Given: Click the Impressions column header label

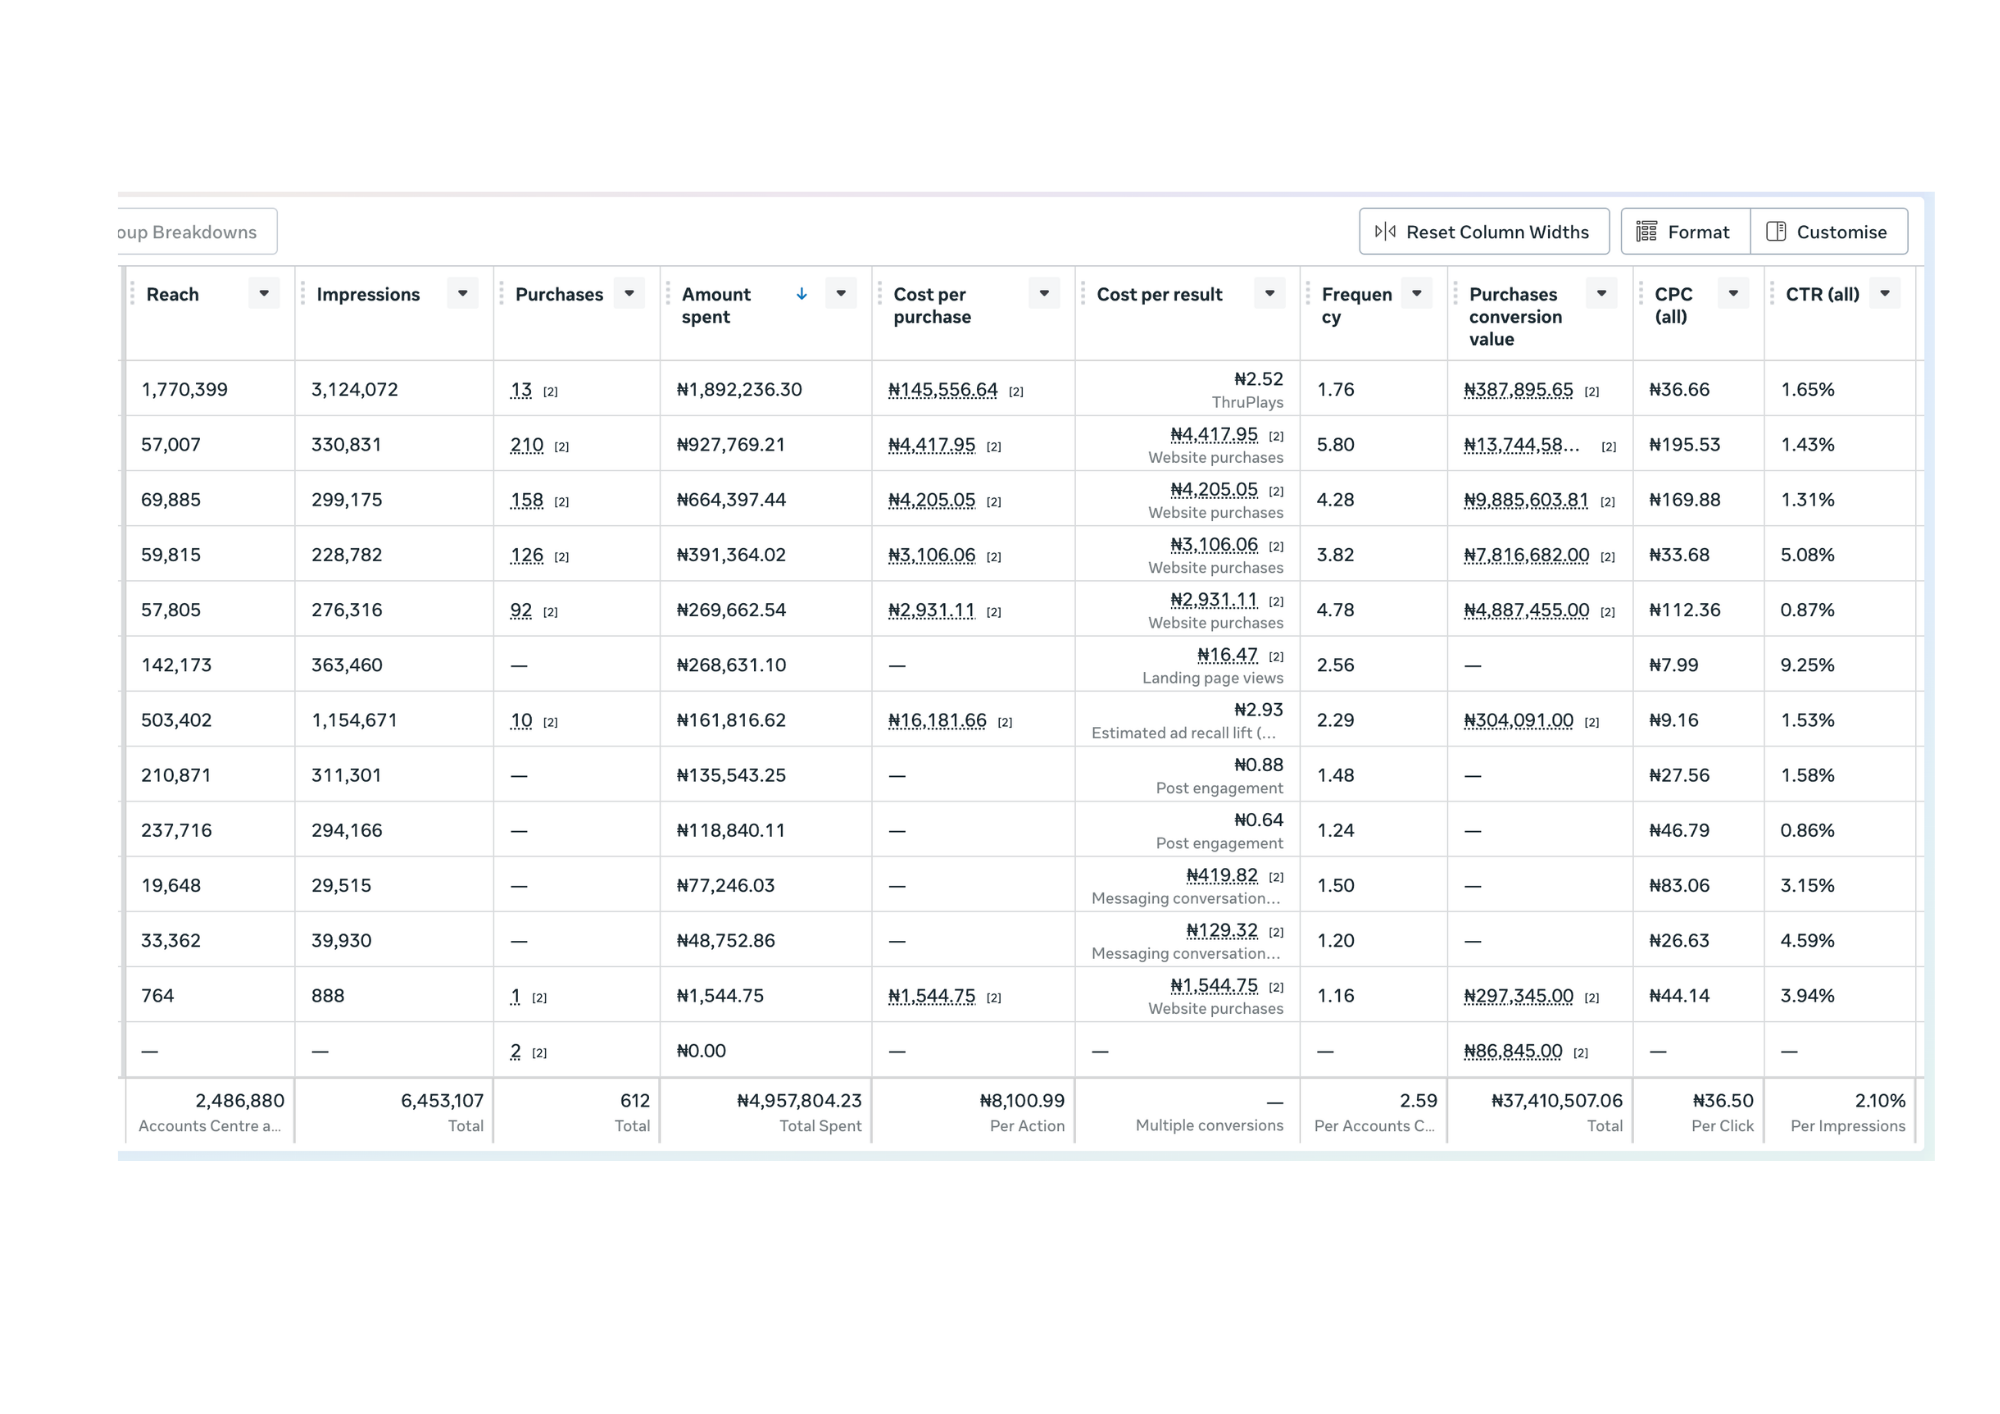Looking at the screenshot, I should click(x=368, y=294).
